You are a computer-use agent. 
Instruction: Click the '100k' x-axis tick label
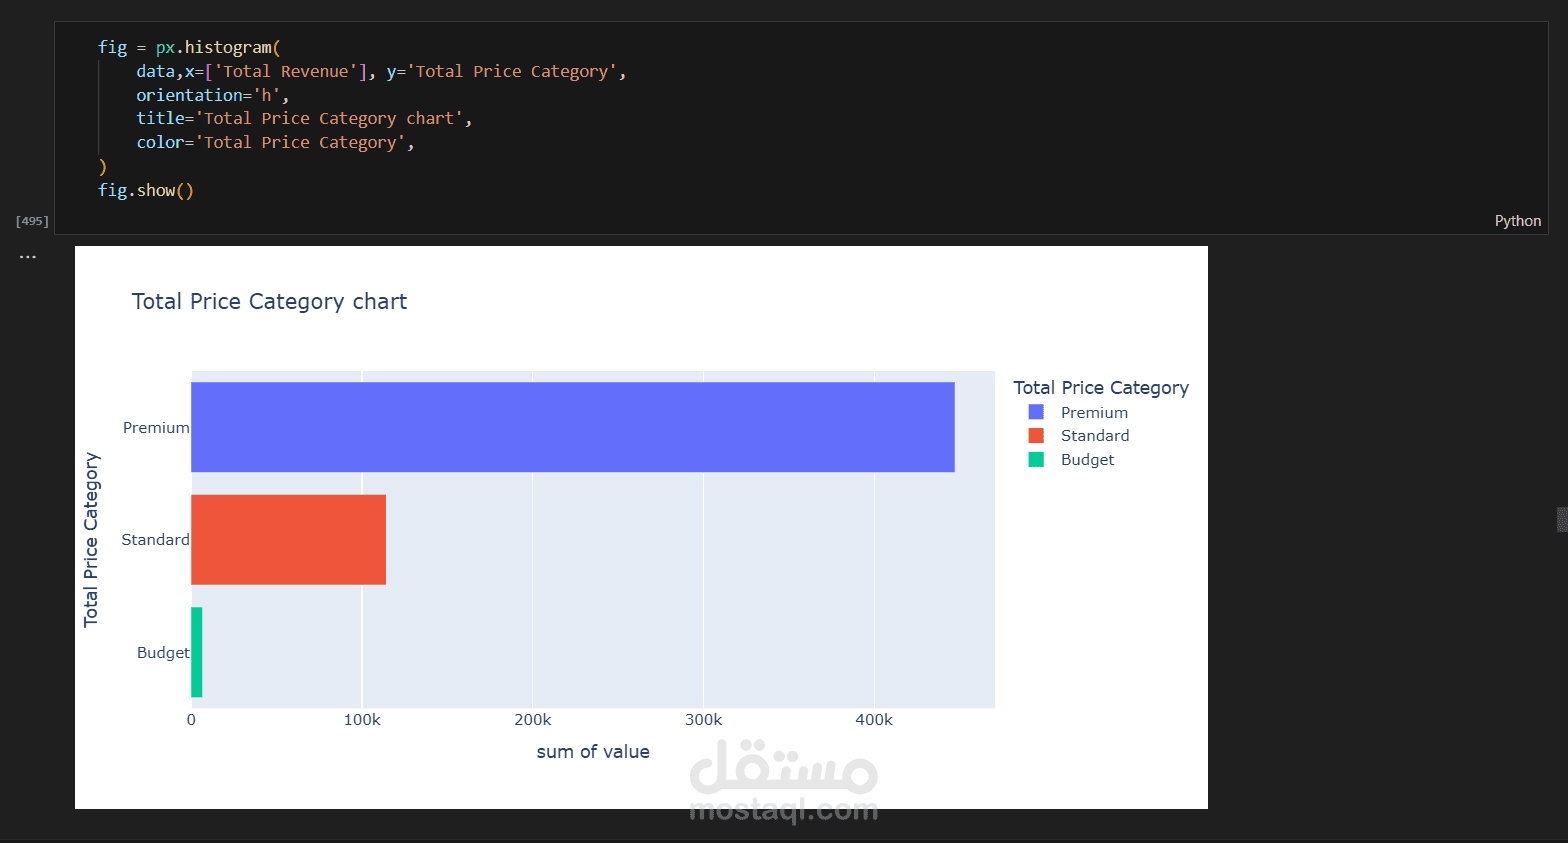362,720
